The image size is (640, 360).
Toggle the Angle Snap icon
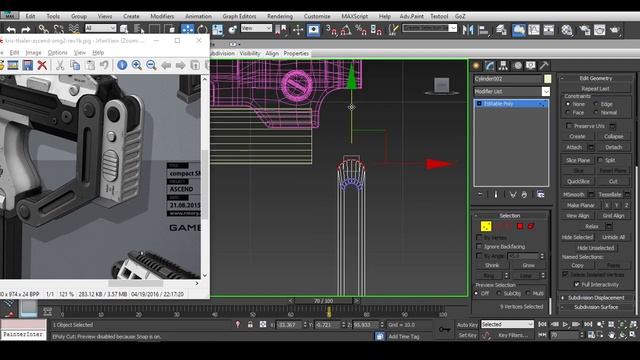click(x=346, y=29)
